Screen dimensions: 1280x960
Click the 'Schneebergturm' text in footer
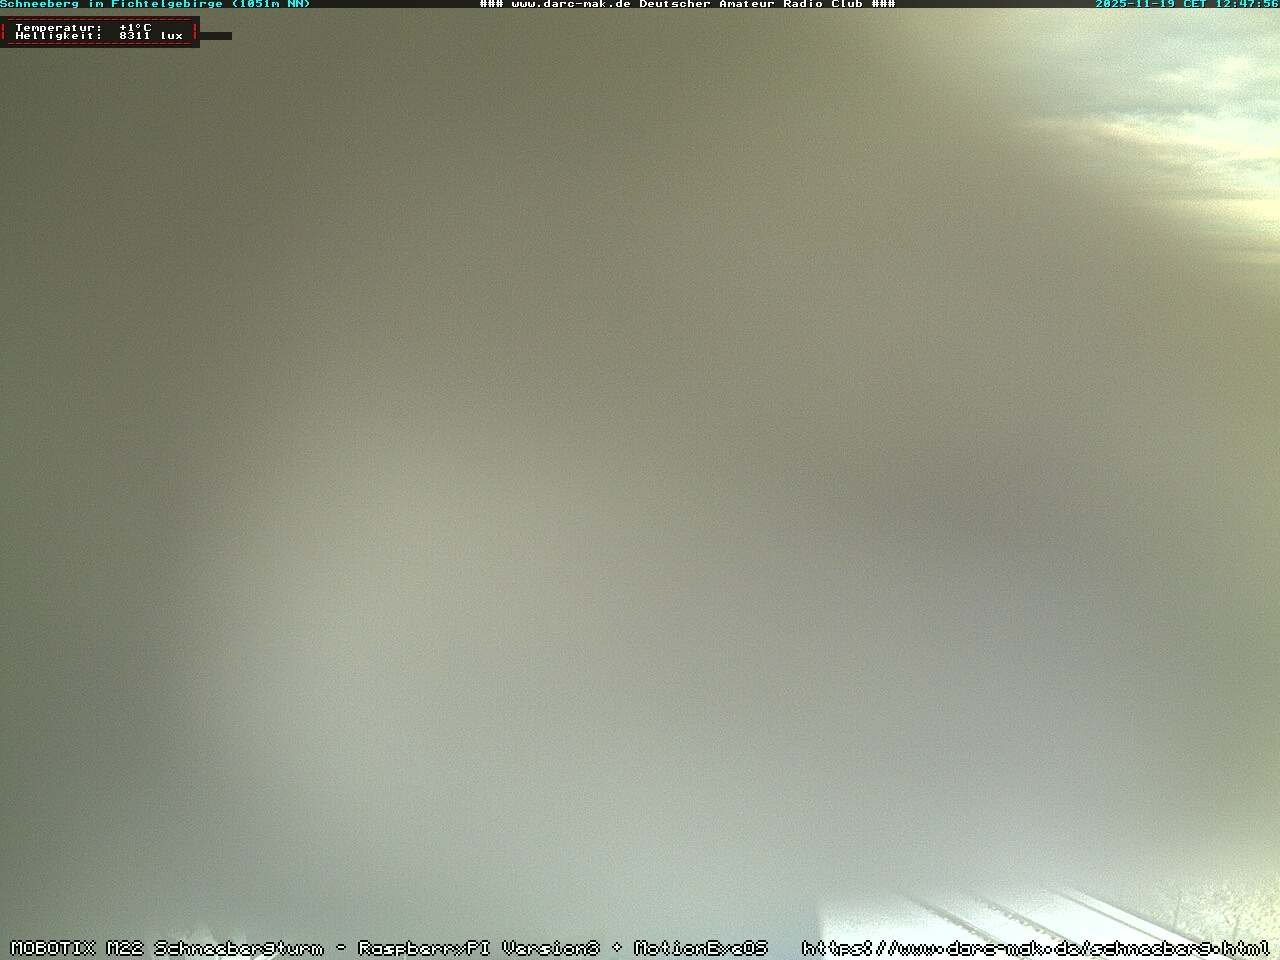(x=239, y=948)
